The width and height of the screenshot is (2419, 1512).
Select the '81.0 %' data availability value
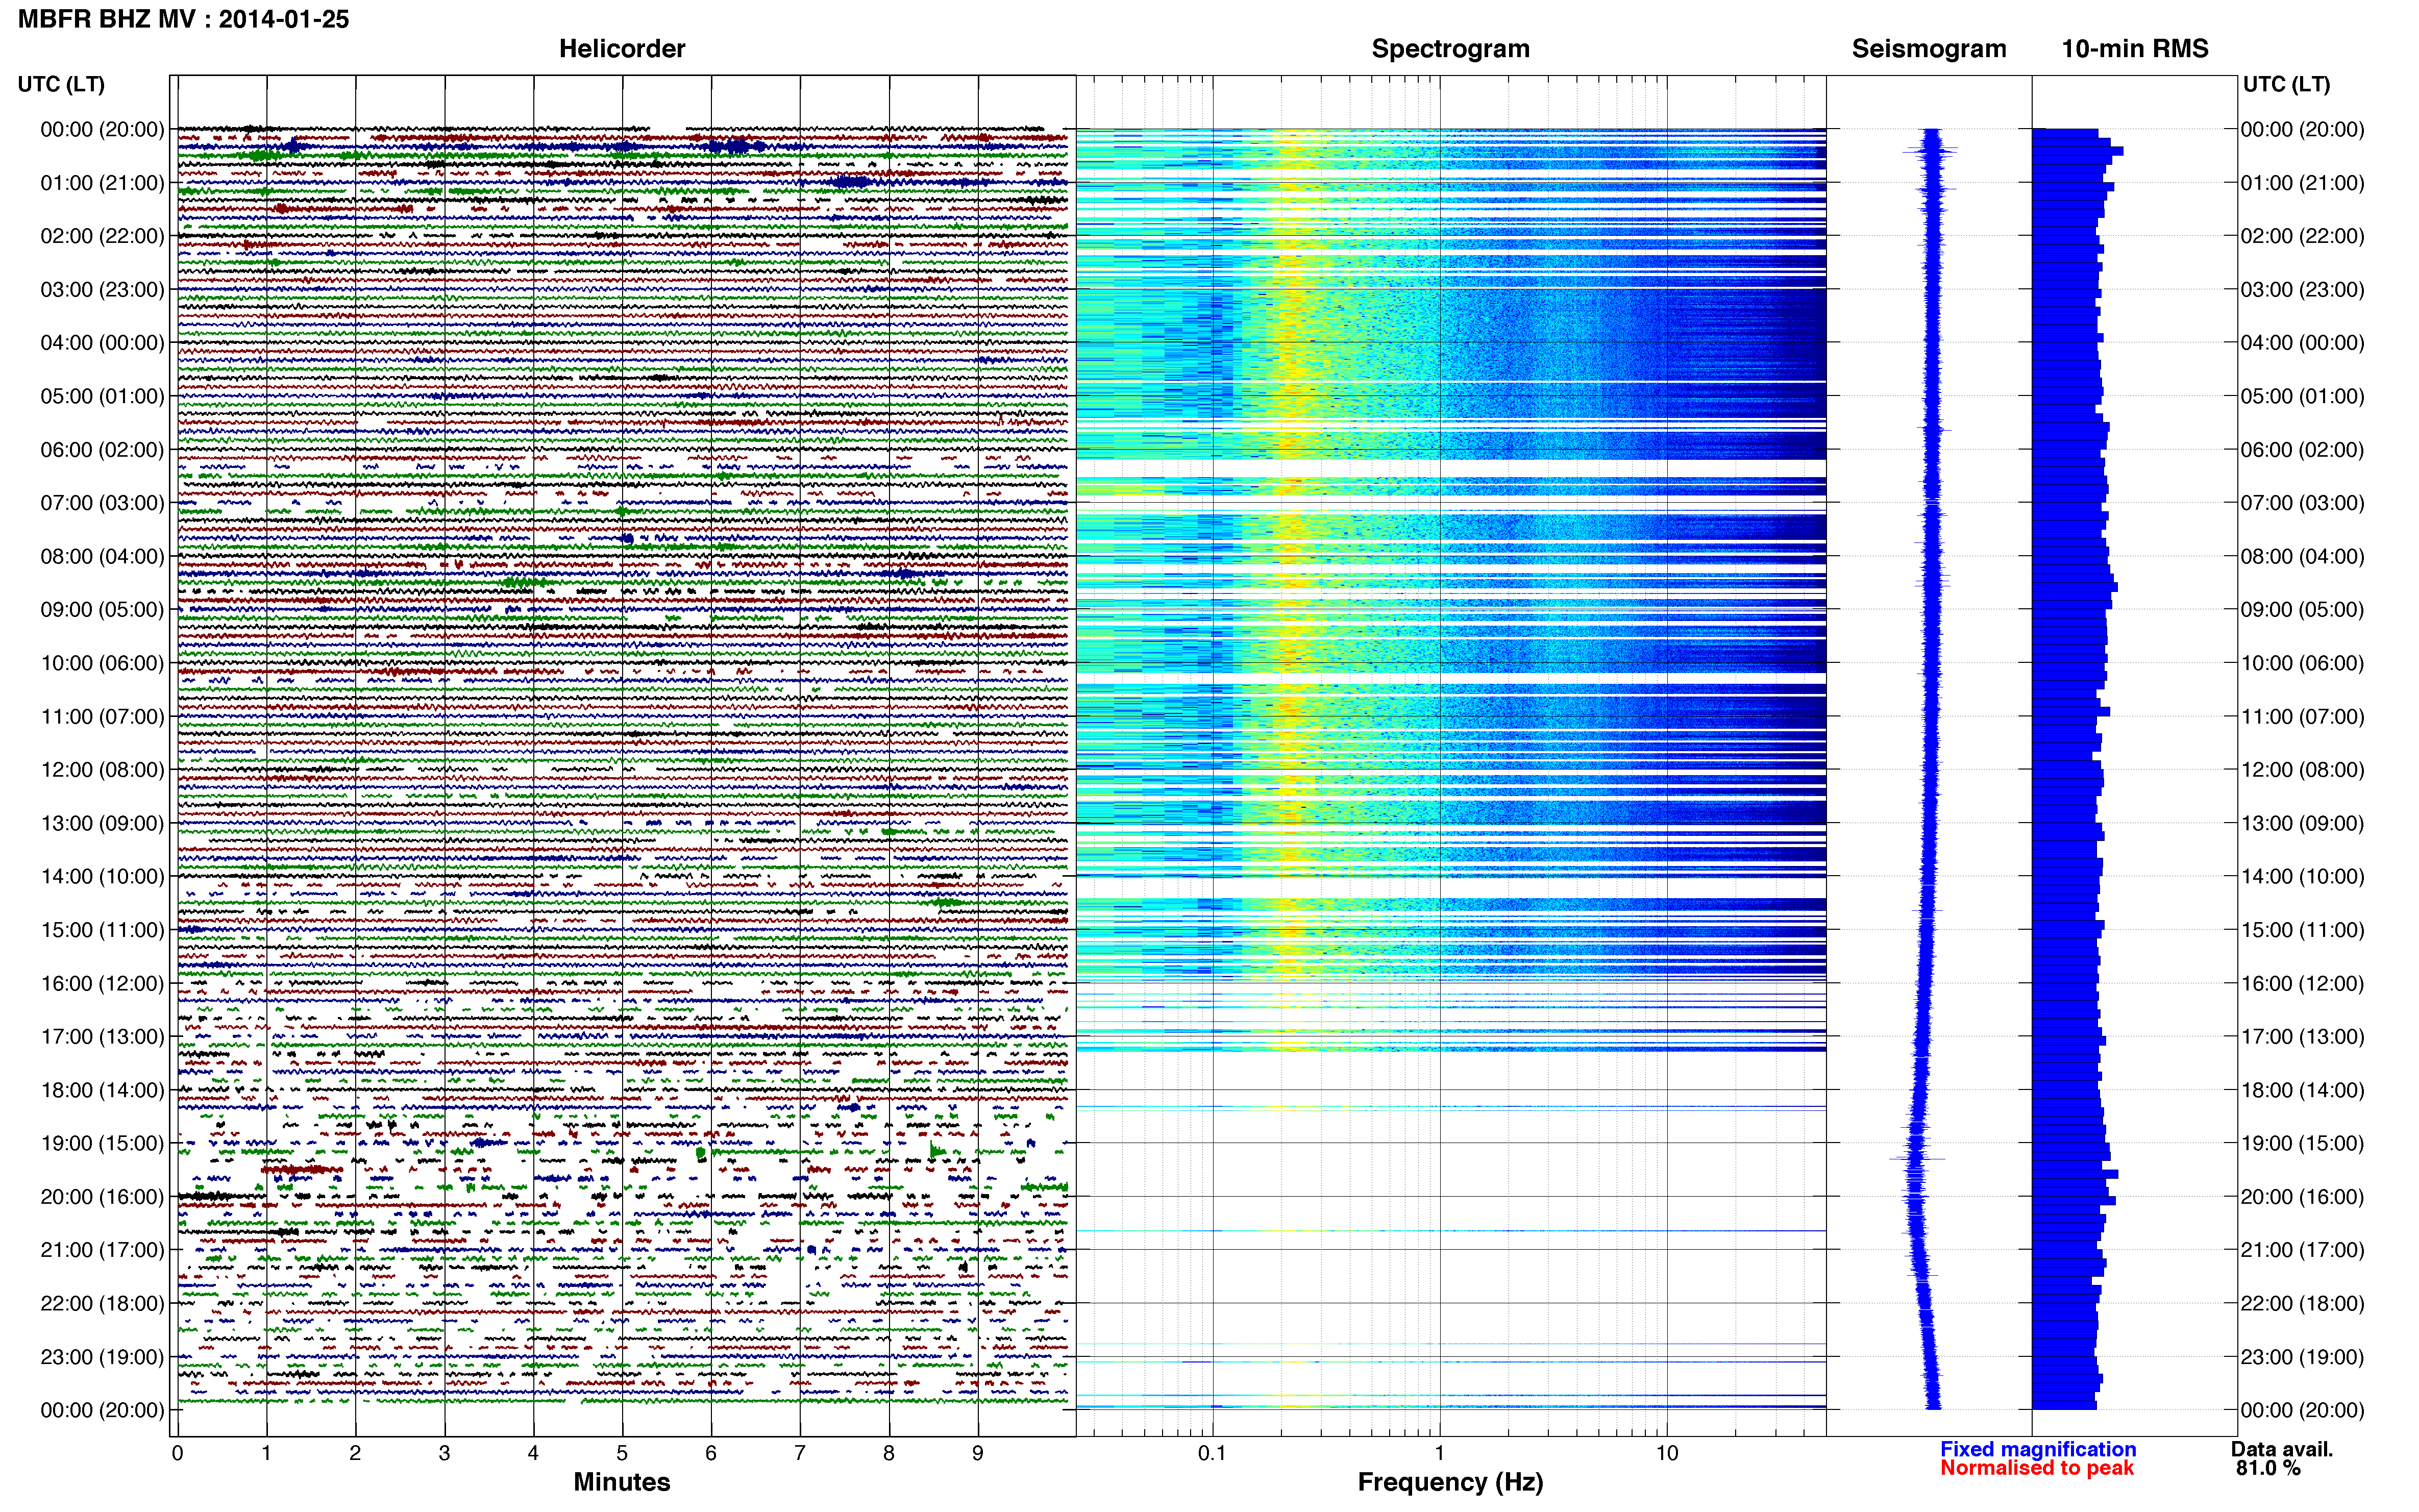[x=2269, y=1468]
